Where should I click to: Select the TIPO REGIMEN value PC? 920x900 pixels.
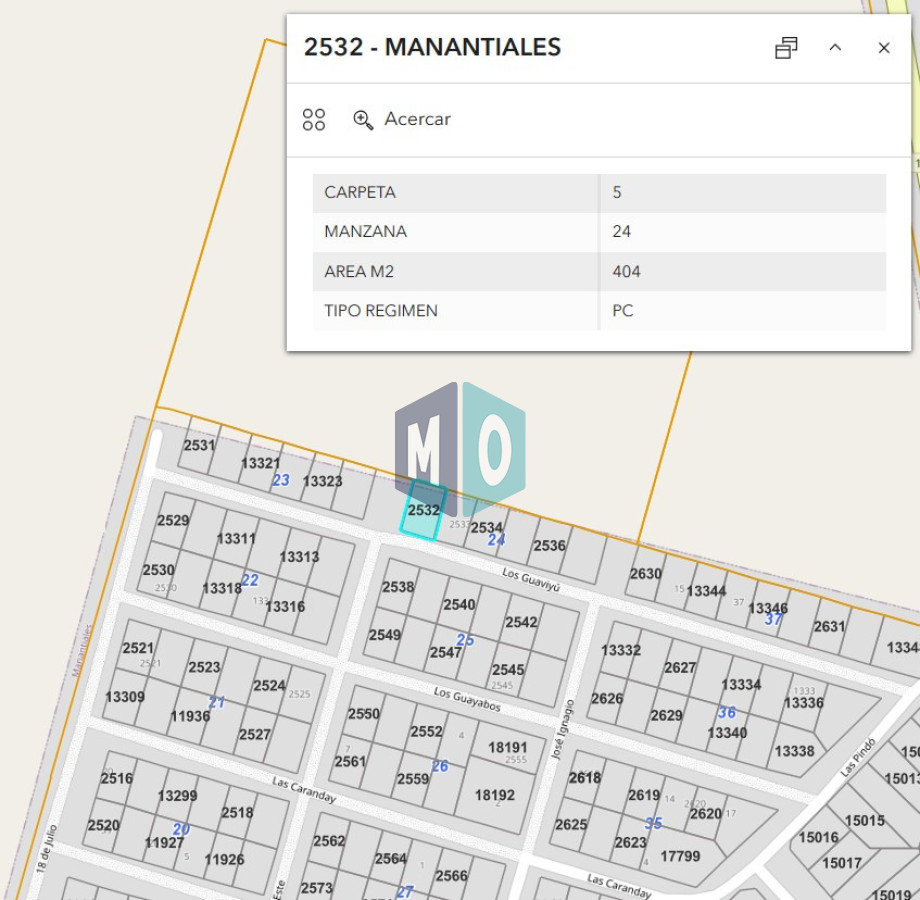coord(743,311)
